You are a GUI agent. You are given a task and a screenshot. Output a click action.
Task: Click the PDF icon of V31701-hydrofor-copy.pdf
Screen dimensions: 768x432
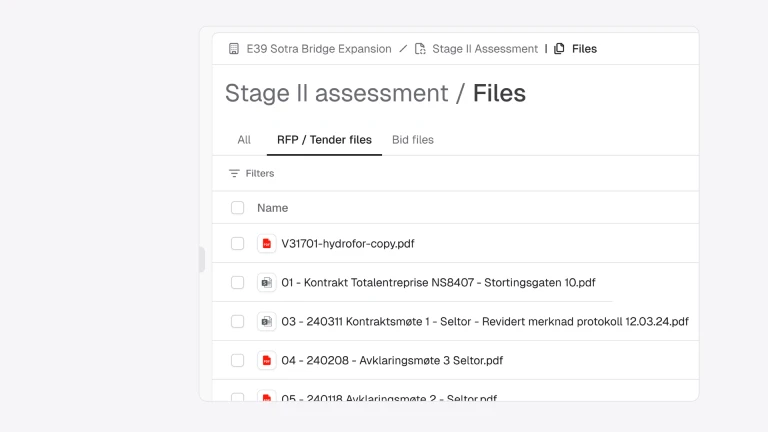click(266, 243)
